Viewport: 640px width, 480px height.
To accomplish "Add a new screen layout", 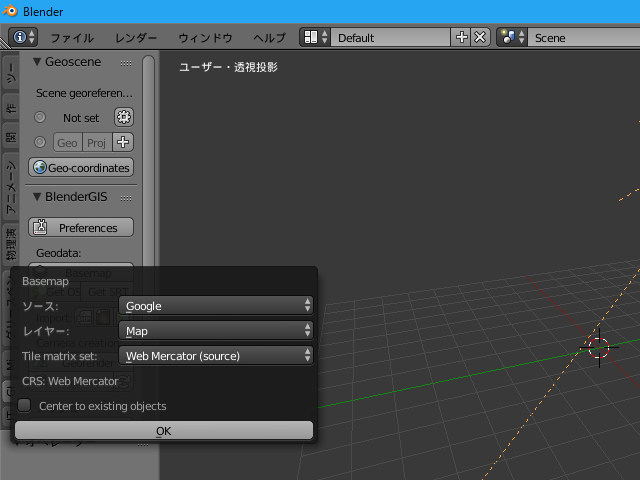I will [x=461, y=37].
